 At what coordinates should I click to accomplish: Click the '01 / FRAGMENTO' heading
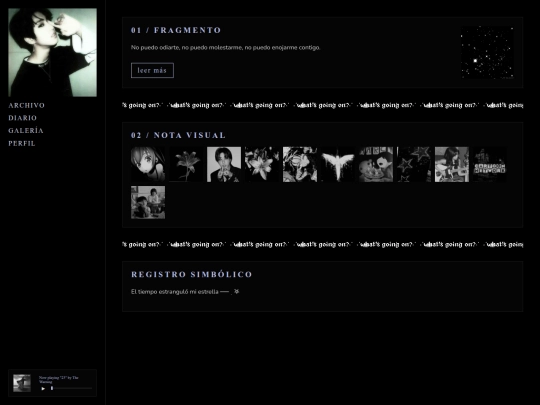176,30
